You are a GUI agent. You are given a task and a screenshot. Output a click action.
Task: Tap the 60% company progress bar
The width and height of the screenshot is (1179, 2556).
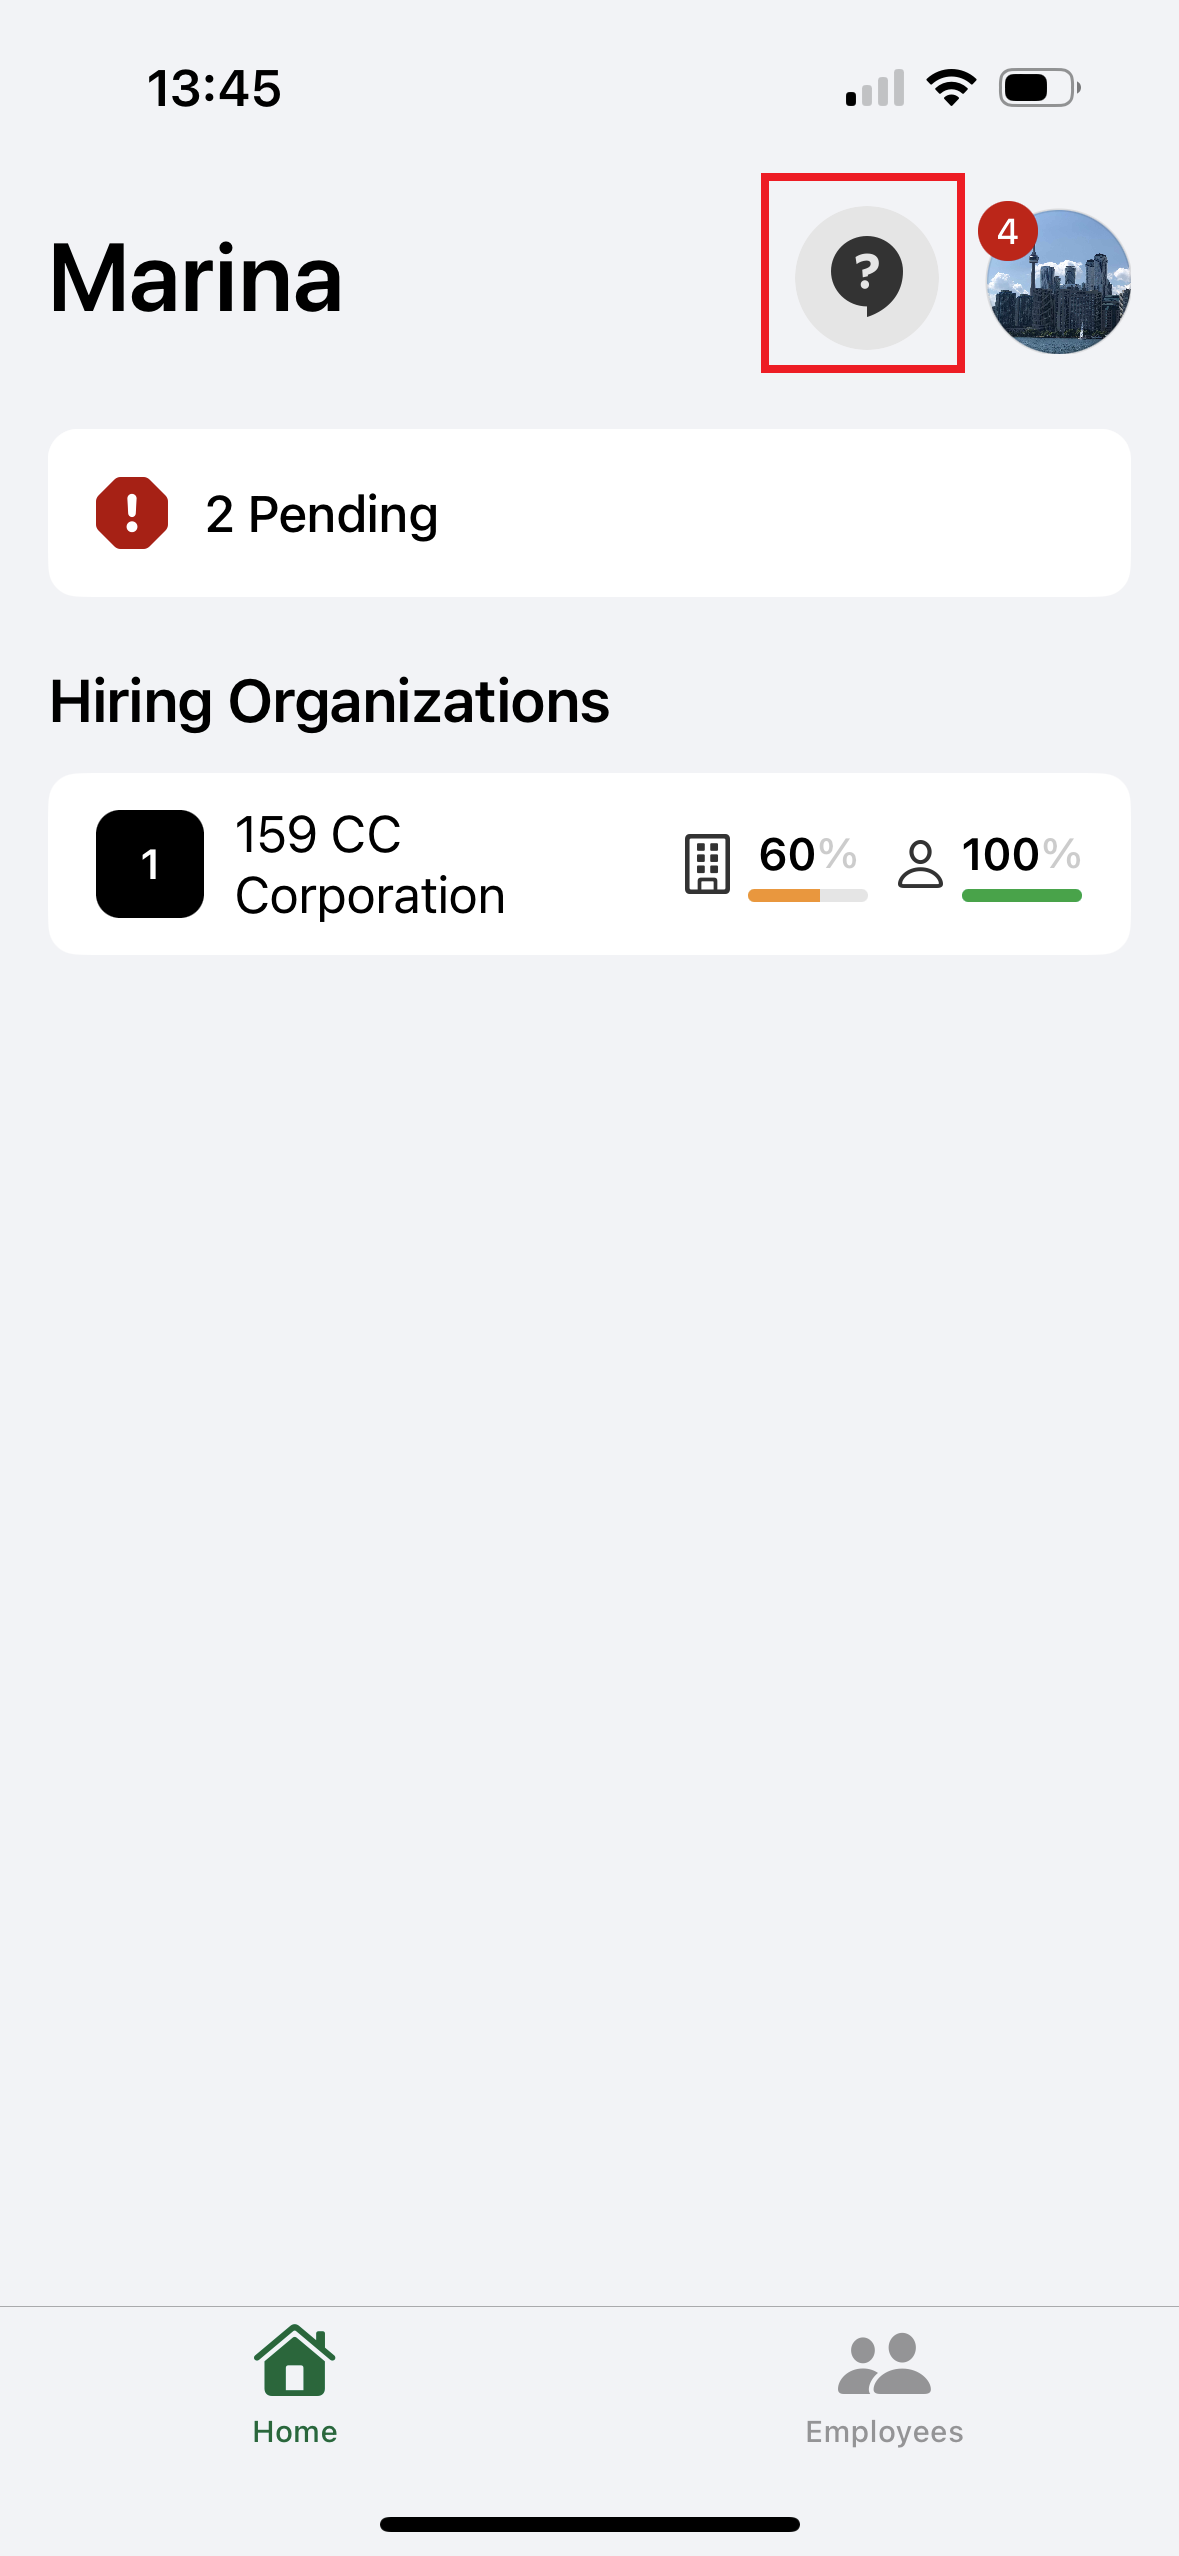tap(807, 896)
